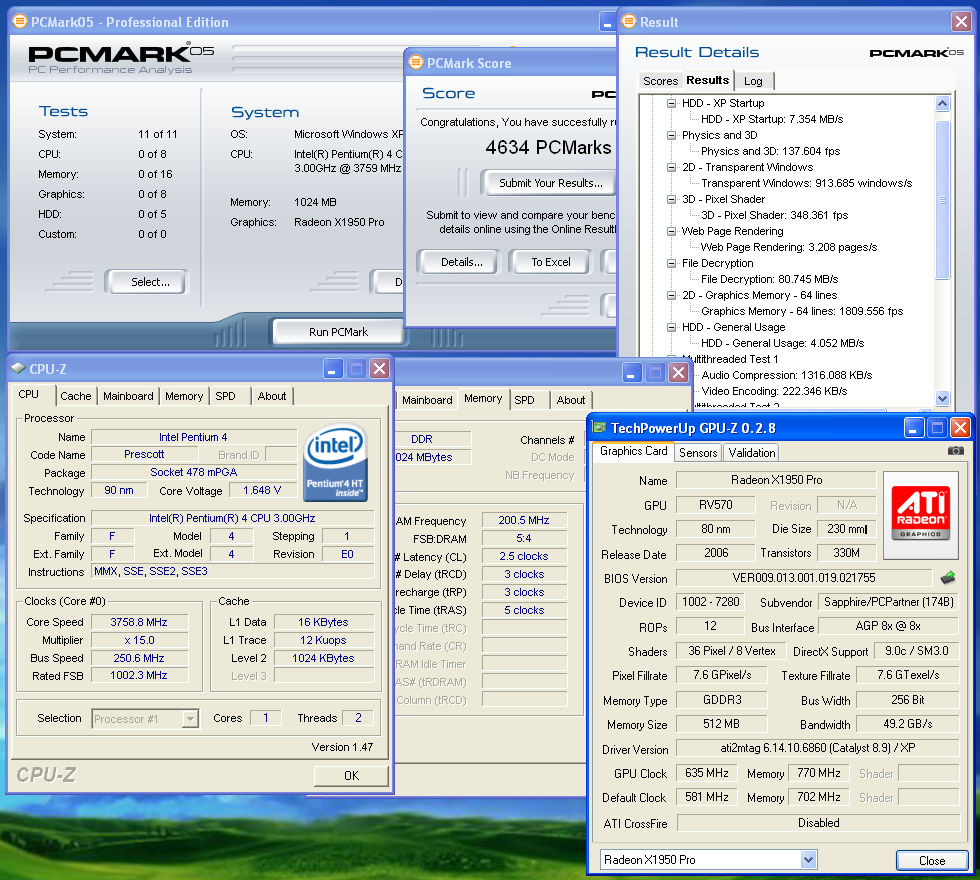Open the Processor #1 selection dropdown

190,719
